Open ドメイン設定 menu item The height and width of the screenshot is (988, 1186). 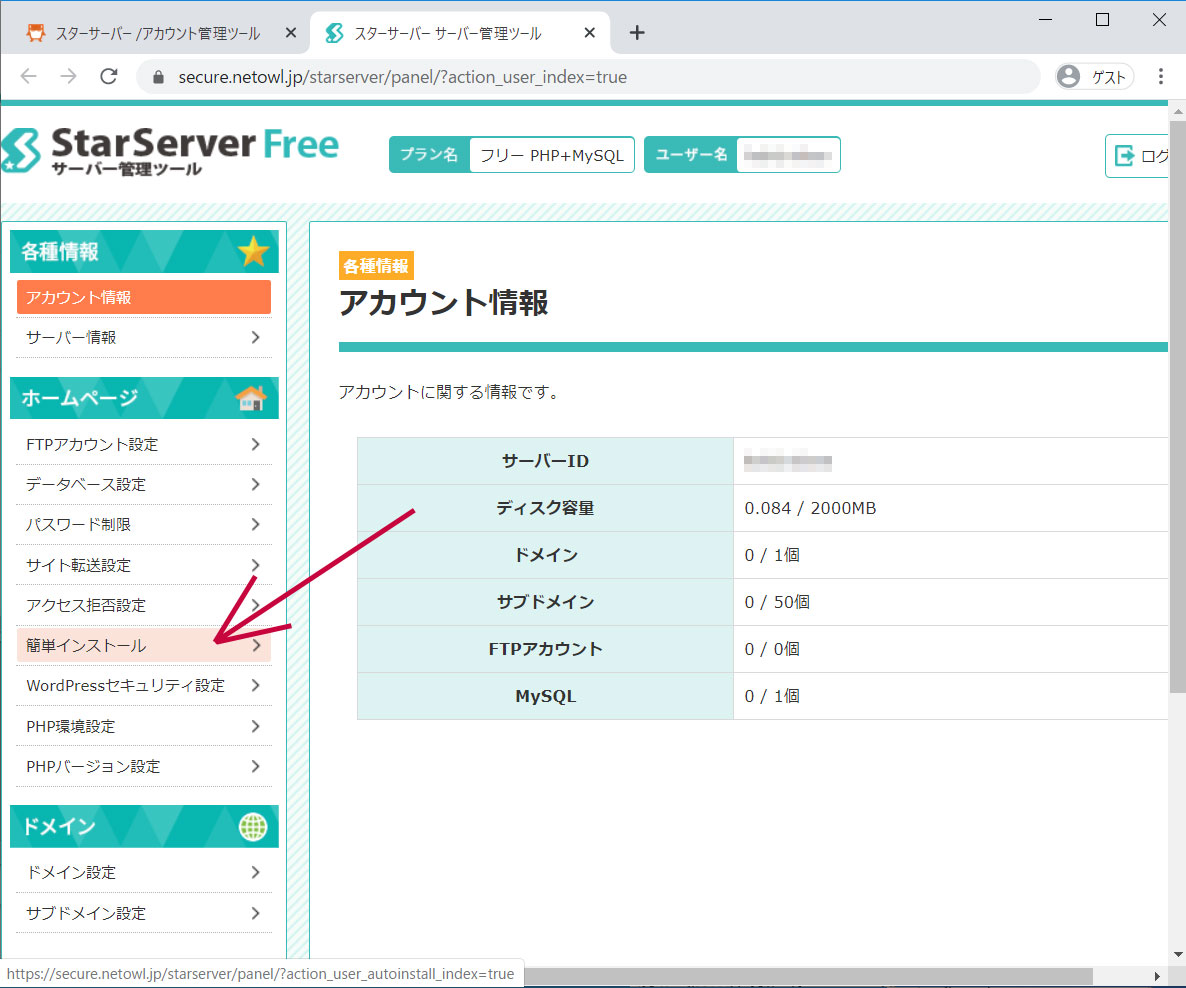coord(144,872)
